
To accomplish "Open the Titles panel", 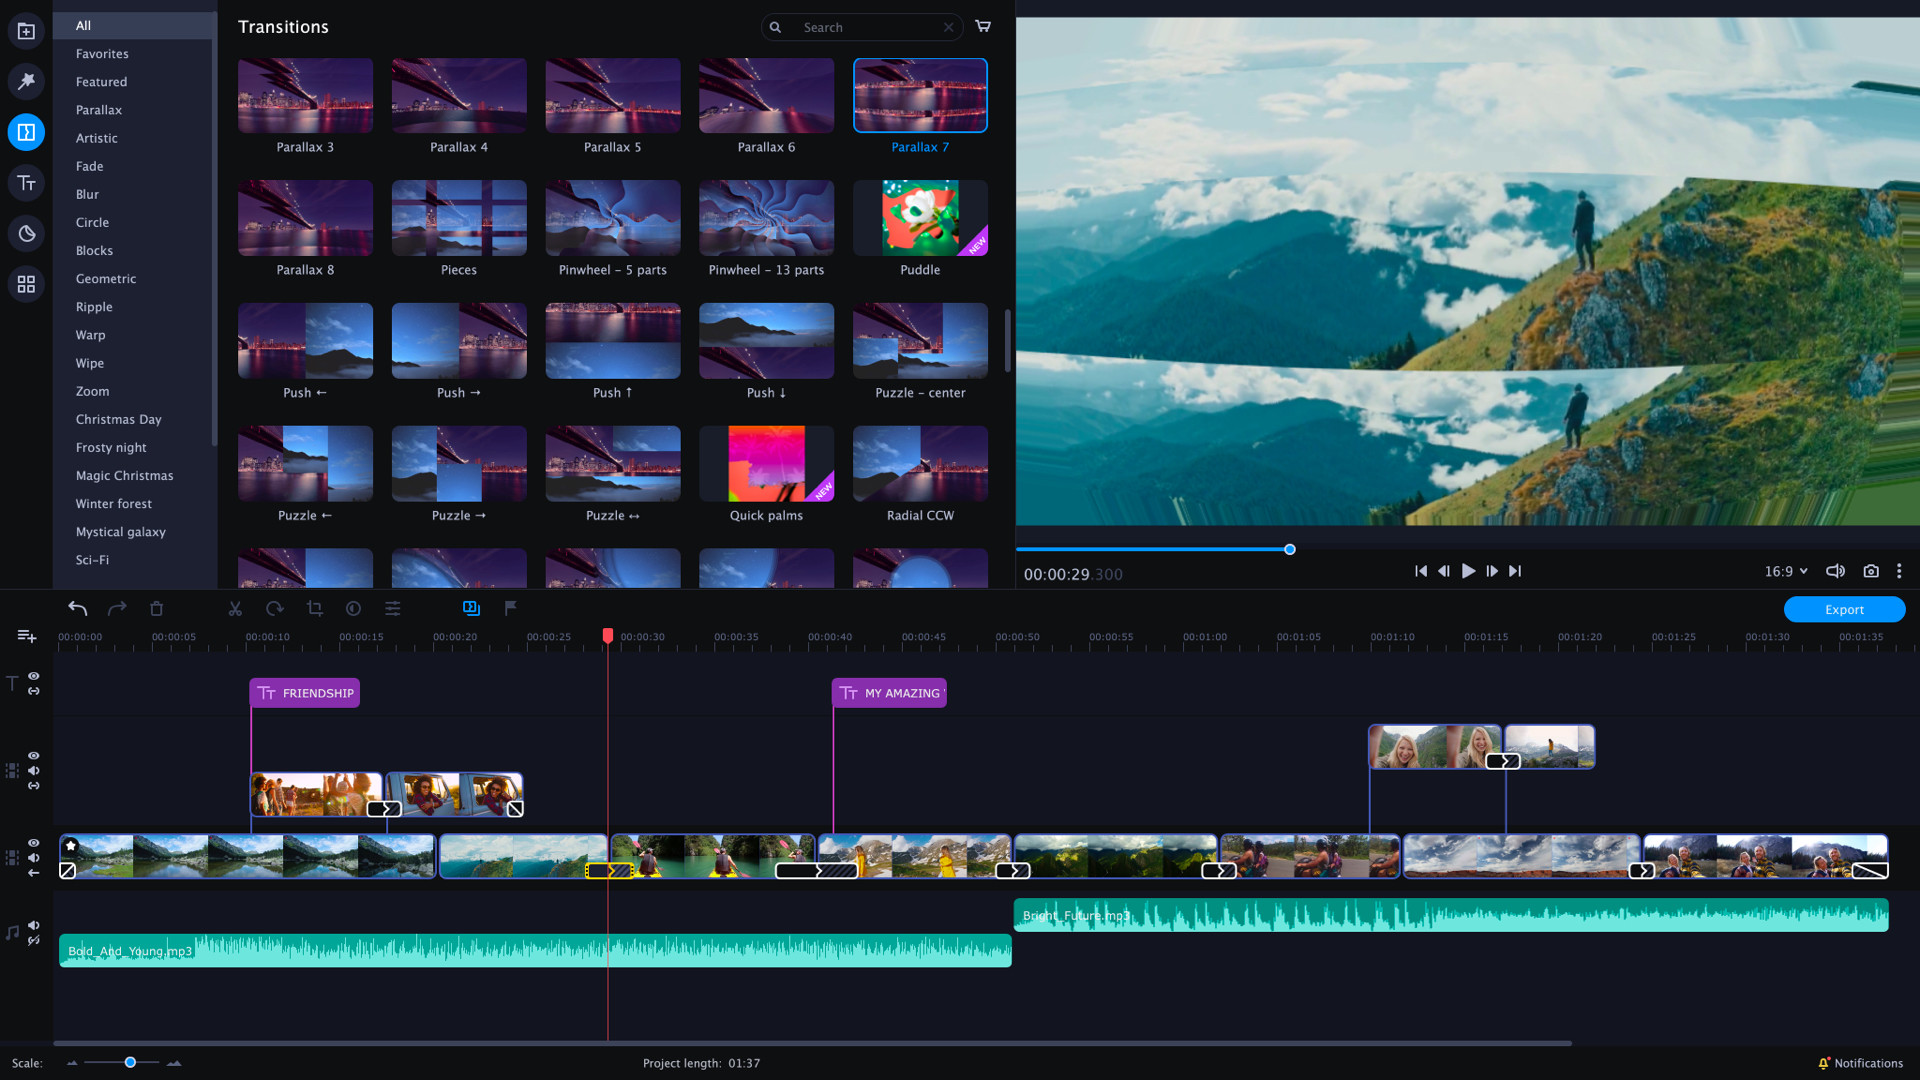I will pyautogui.click(x=25, y=182).
